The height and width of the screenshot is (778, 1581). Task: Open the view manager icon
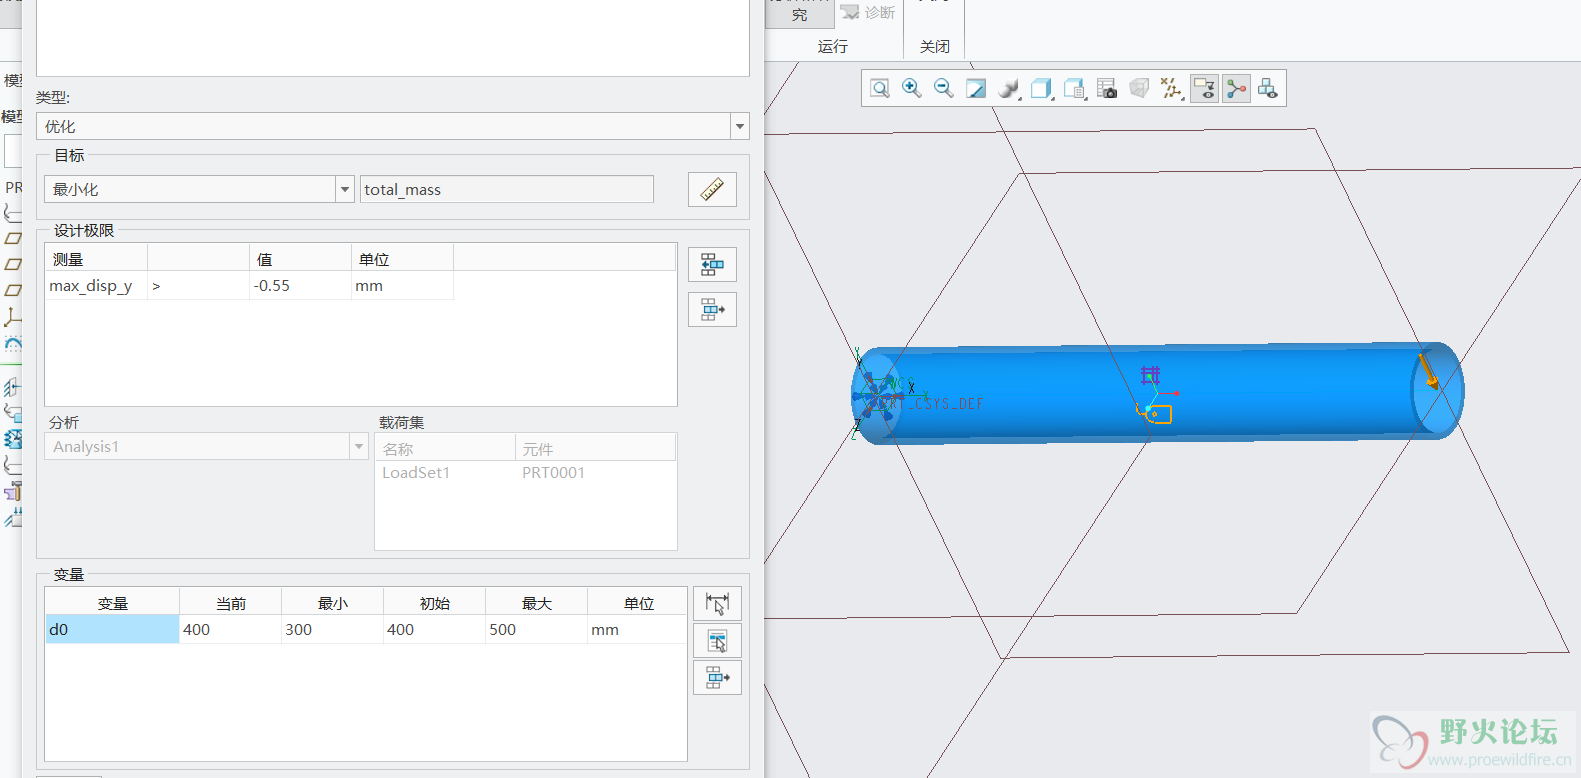point(1075,89)
